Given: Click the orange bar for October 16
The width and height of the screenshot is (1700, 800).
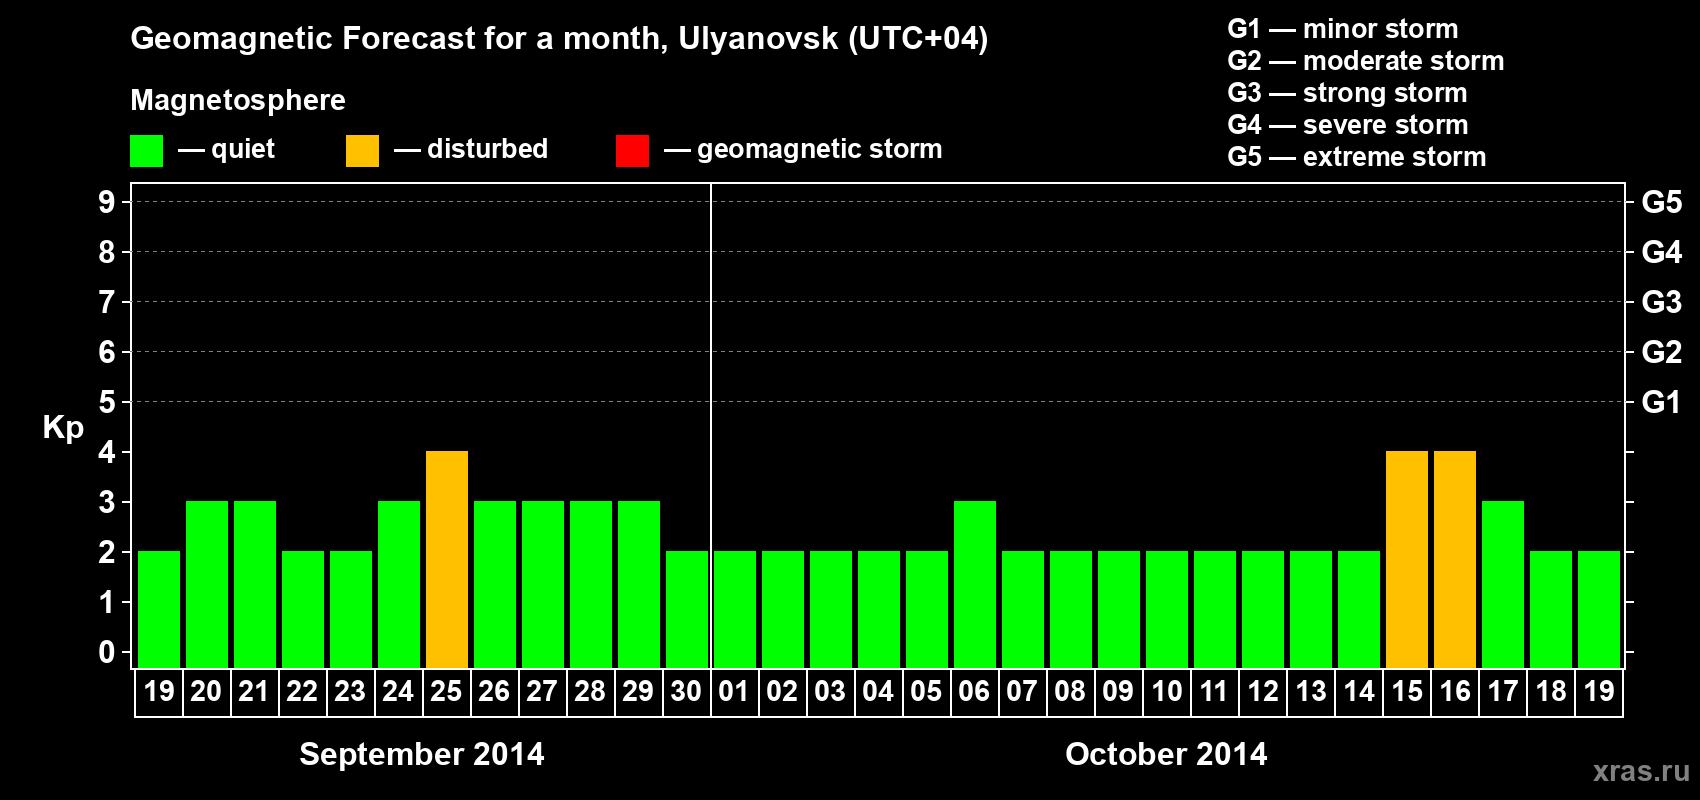Looking at the screenshot, I should [1455, 560].
